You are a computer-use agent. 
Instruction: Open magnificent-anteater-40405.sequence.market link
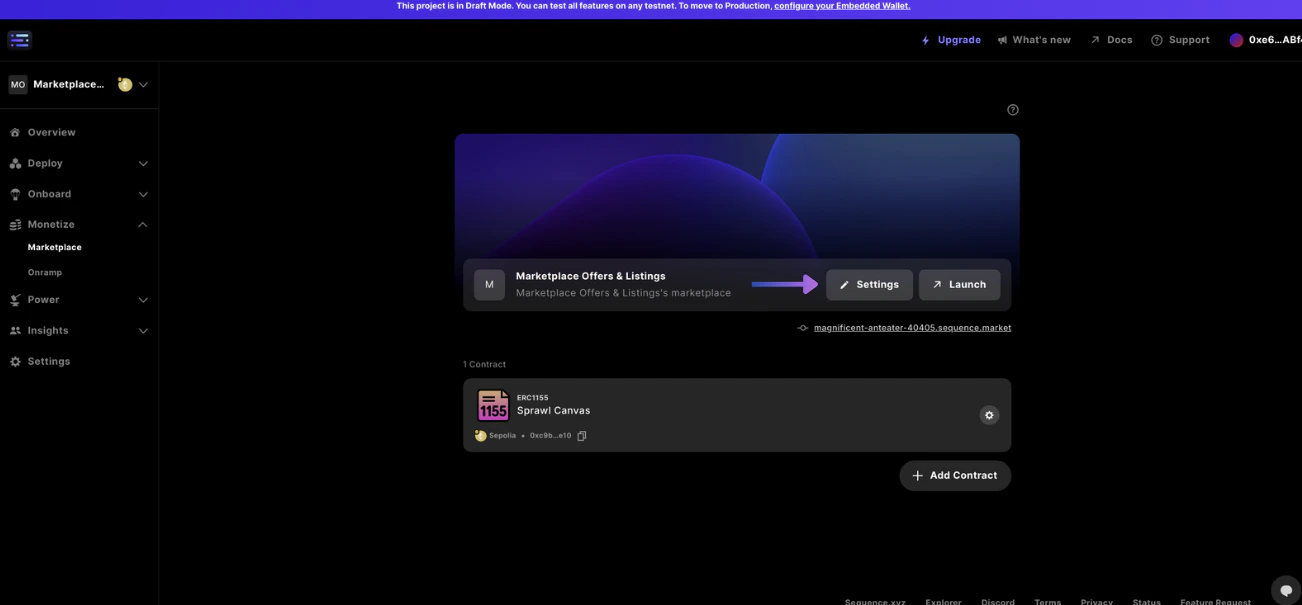click(x=912, y=328)
